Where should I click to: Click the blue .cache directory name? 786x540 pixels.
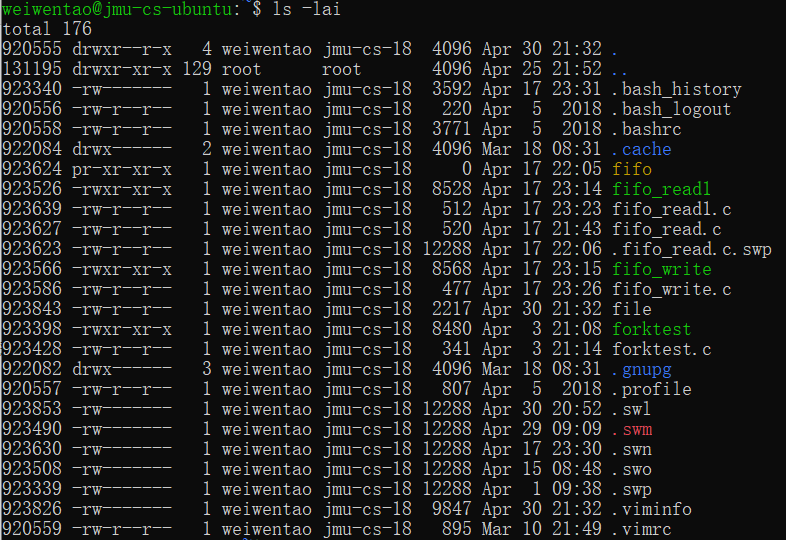click(642, 150)
